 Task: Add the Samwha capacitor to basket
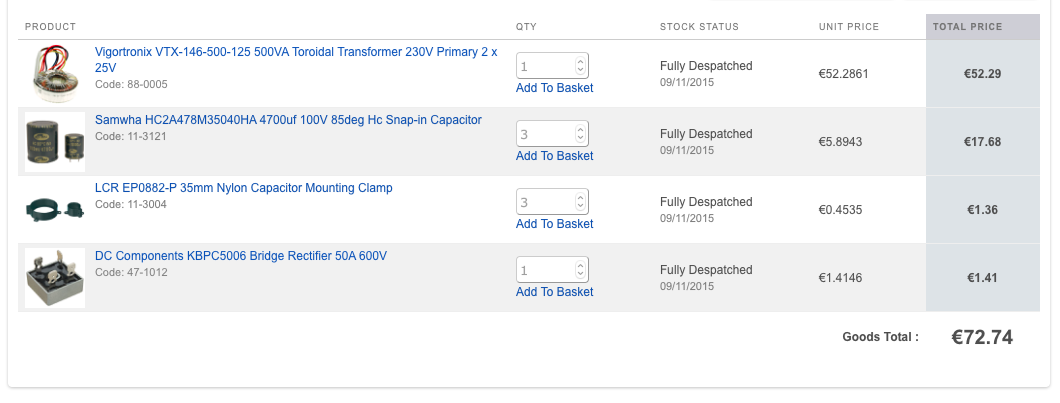(x=554, y=156)
